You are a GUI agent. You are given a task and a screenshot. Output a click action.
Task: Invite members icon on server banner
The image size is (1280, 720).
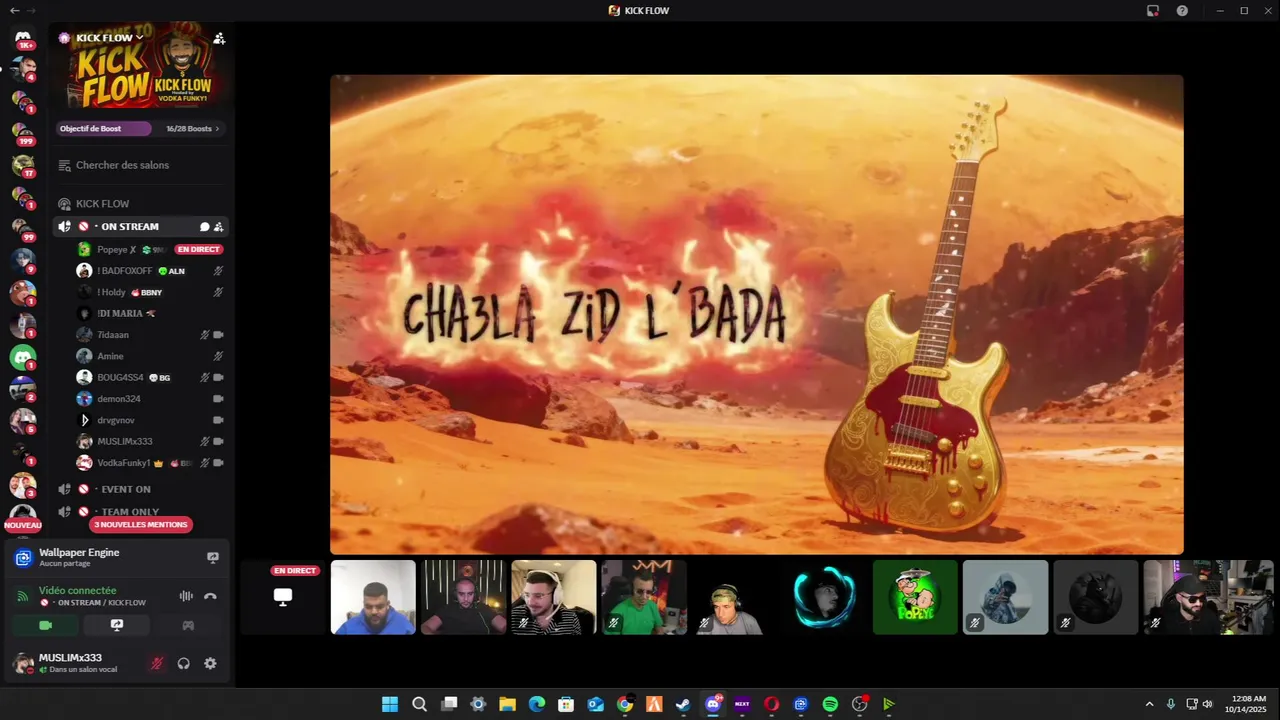click(219, 38)
